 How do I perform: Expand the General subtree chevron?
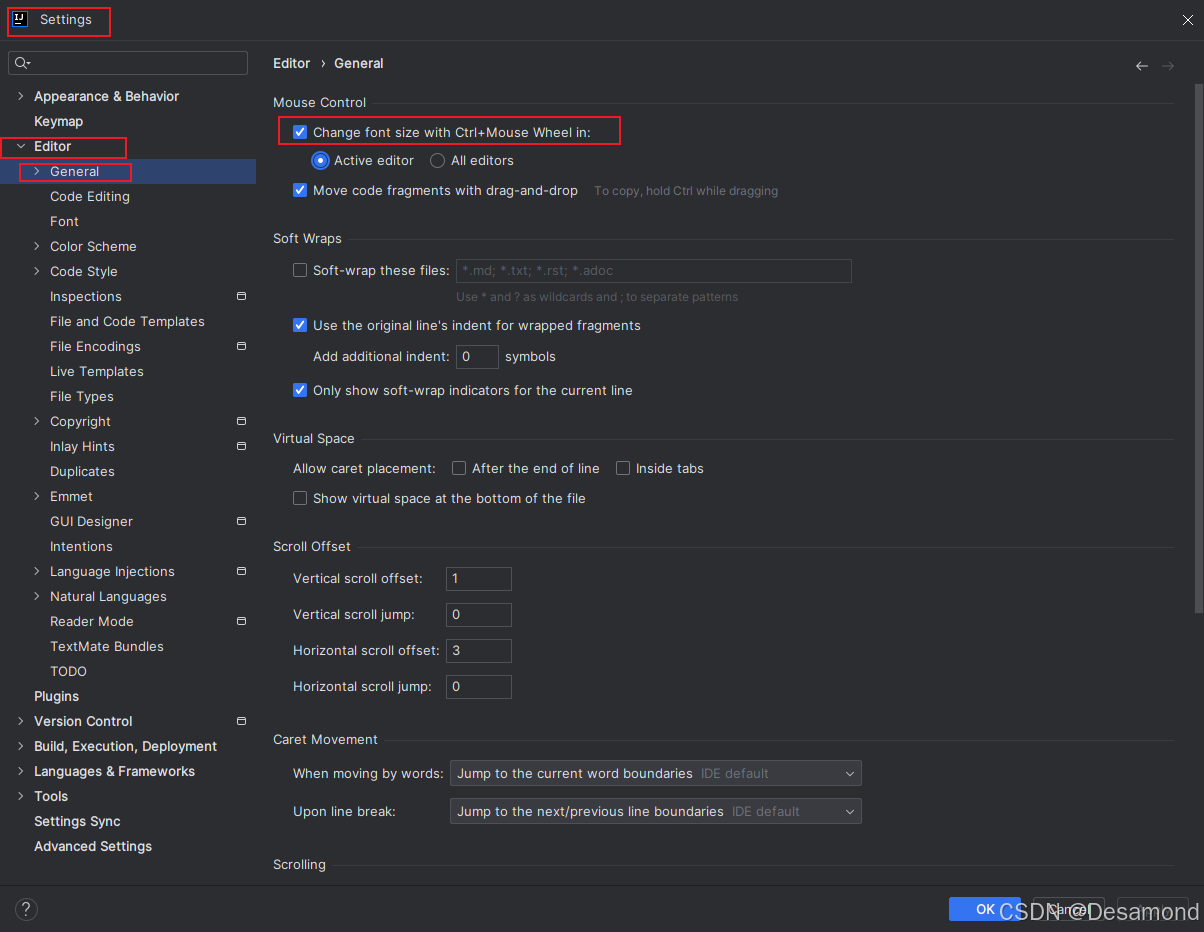[x=37, y=171]
